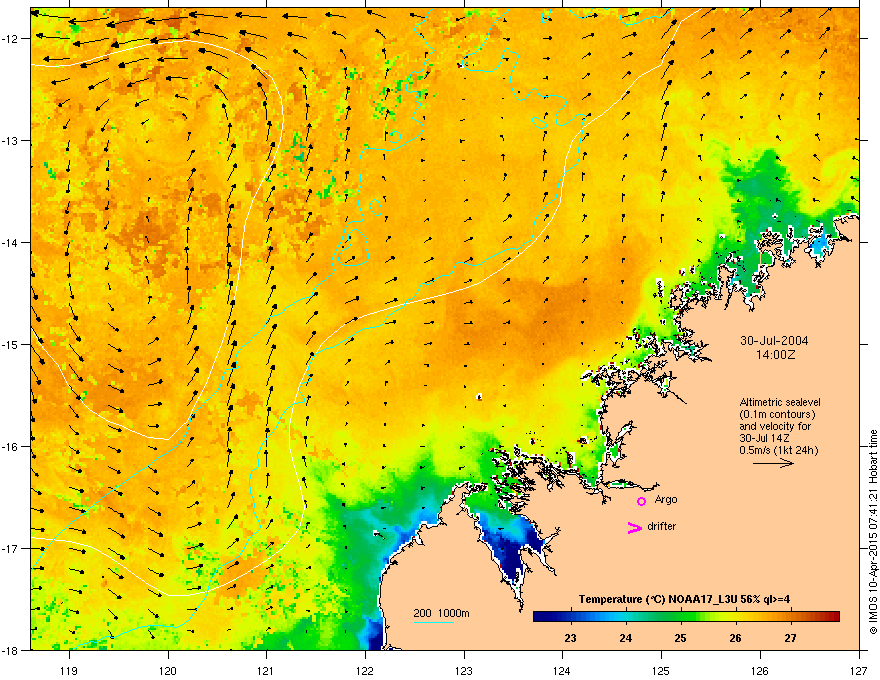Image resolution: width=880 pixels, height=680 pixels.
Task: Click the magenta drifter arrow legend symbol
Action: (x=634, y=527)
